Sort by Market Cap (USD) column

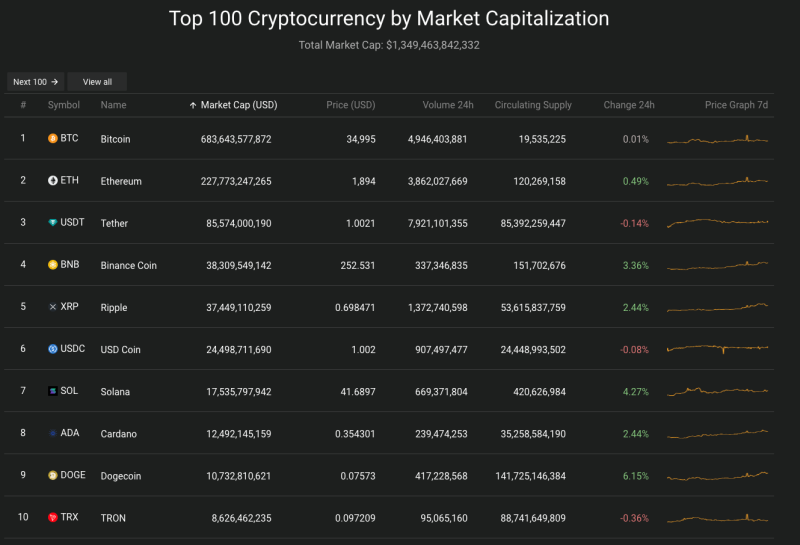click(x=239, y=105)
